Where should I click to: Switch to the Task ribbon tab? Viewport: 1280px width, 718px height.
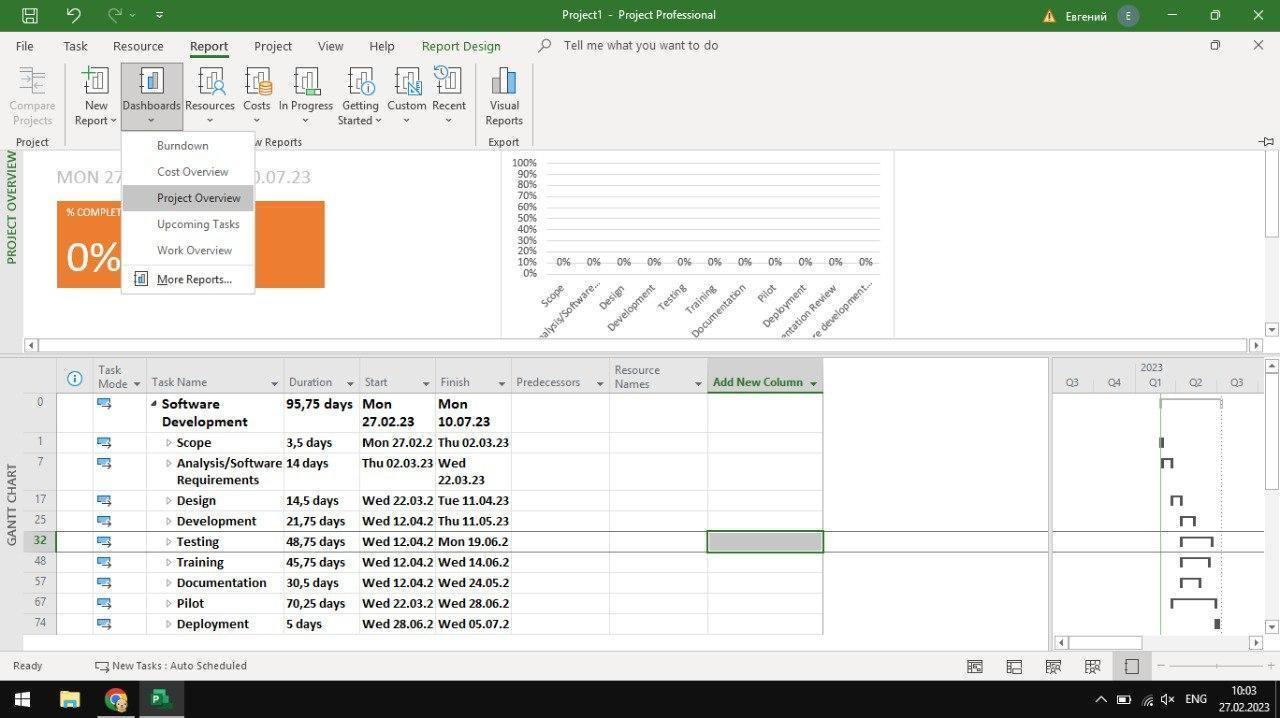click(x=75, y=46)
